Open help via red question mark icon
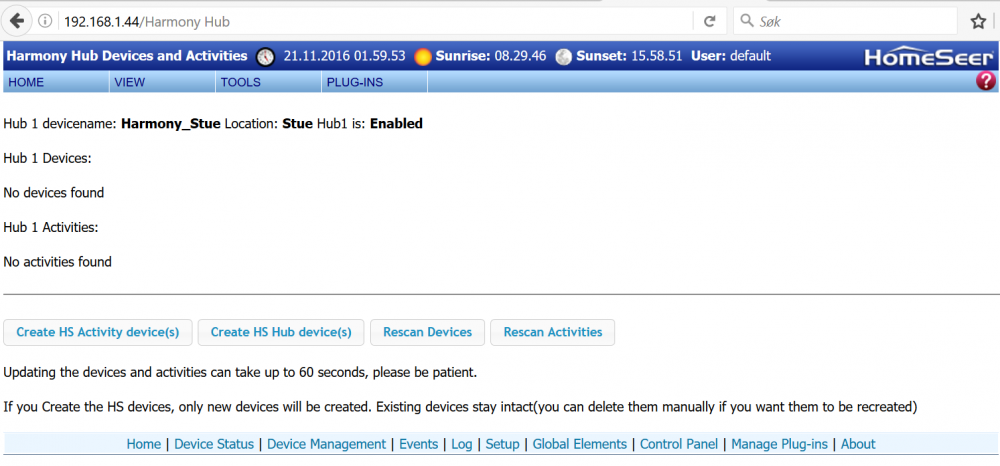Viewport: 1000px width, 466px height. click(986, 81)
